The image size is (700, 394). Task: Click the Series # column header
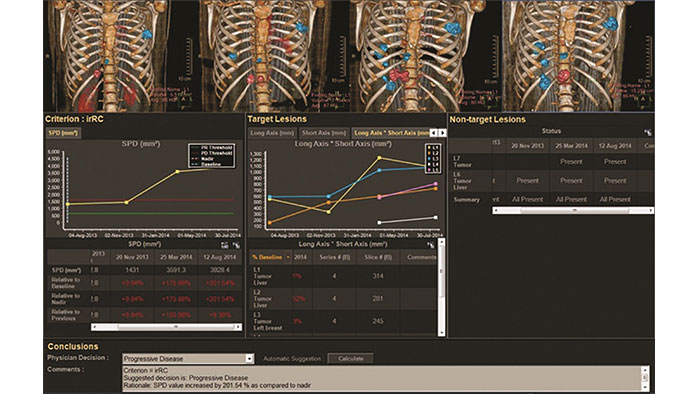click(x=334, y=257)
